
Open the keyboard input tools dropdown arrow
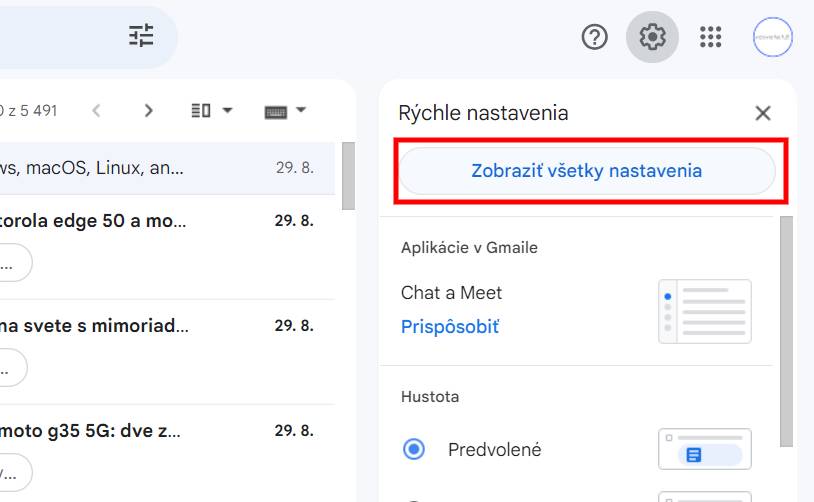(x=301, y=110)
